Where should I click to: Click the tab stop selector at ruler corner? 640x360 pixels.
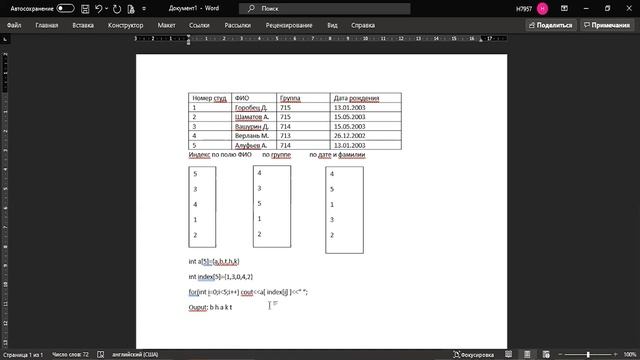coord(5,39)
